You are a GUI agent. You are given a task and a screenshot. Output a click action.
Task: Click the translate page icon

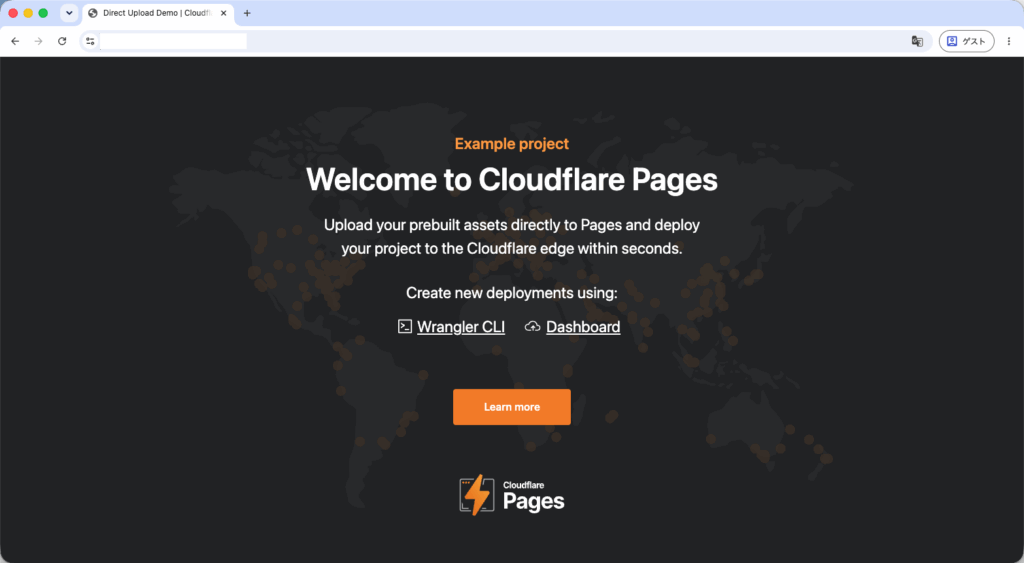[x=917, y=41]
